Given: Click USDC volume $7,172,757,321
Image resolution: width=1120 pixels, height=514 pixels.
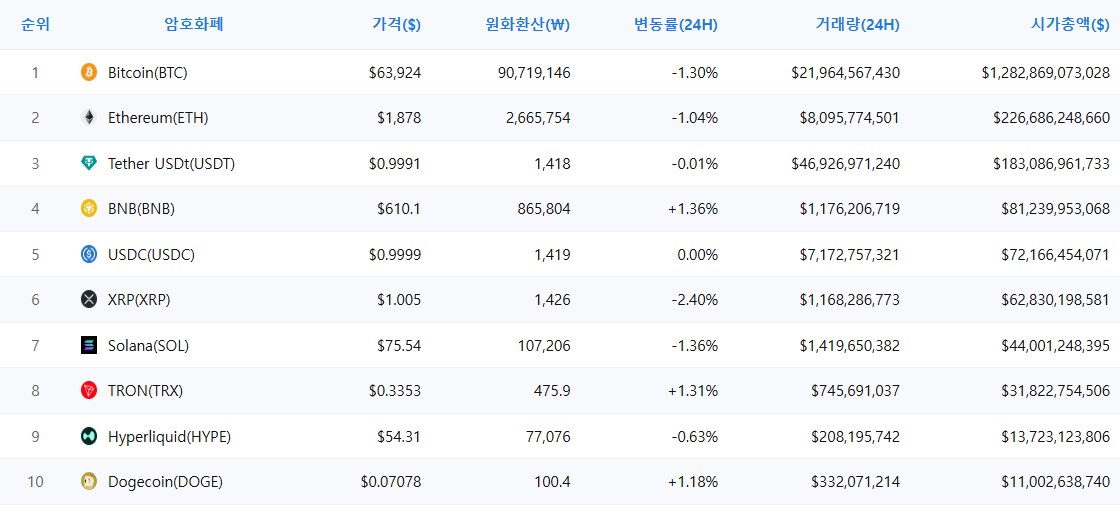Looking at the screenshot, I should coord(850,254).
